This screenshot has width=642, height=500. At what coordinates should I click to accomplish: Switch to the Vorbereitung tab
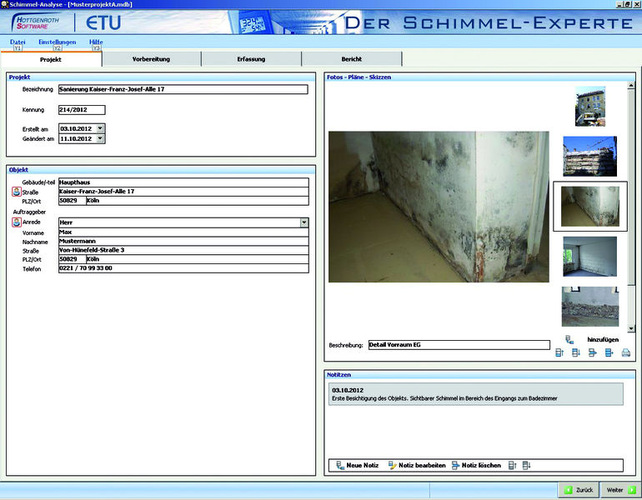click(150, 60)
